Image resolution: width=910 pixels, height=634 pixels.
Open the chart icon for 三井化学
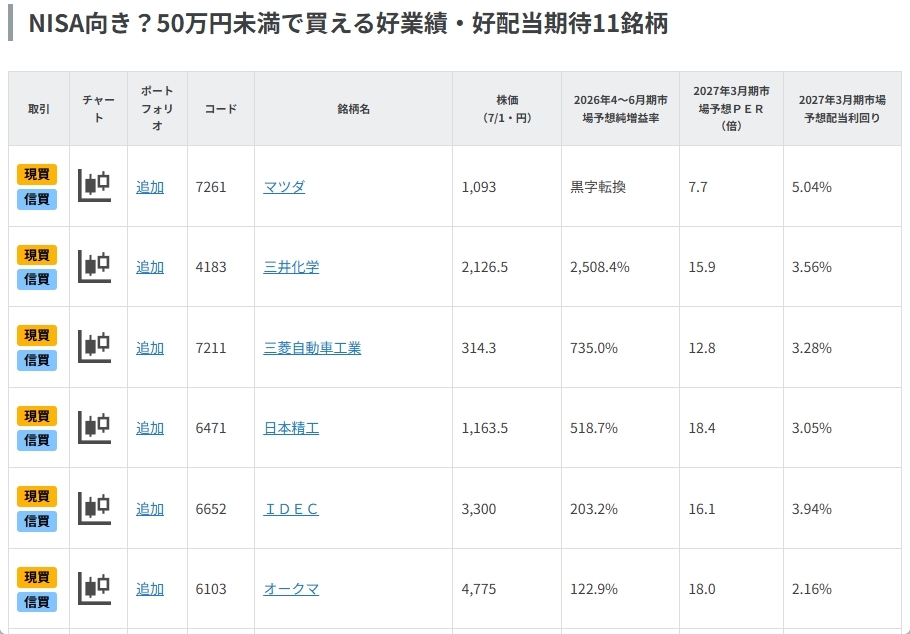tap(95, 266)
